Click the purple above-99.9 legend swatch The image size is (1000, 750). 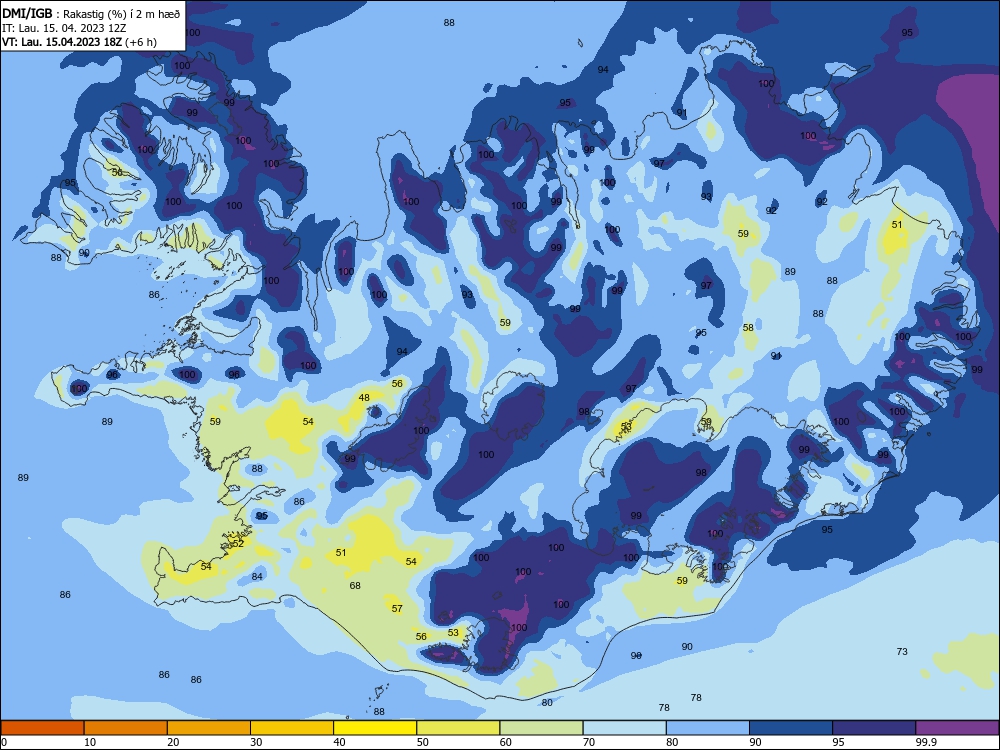coord(957,728)
